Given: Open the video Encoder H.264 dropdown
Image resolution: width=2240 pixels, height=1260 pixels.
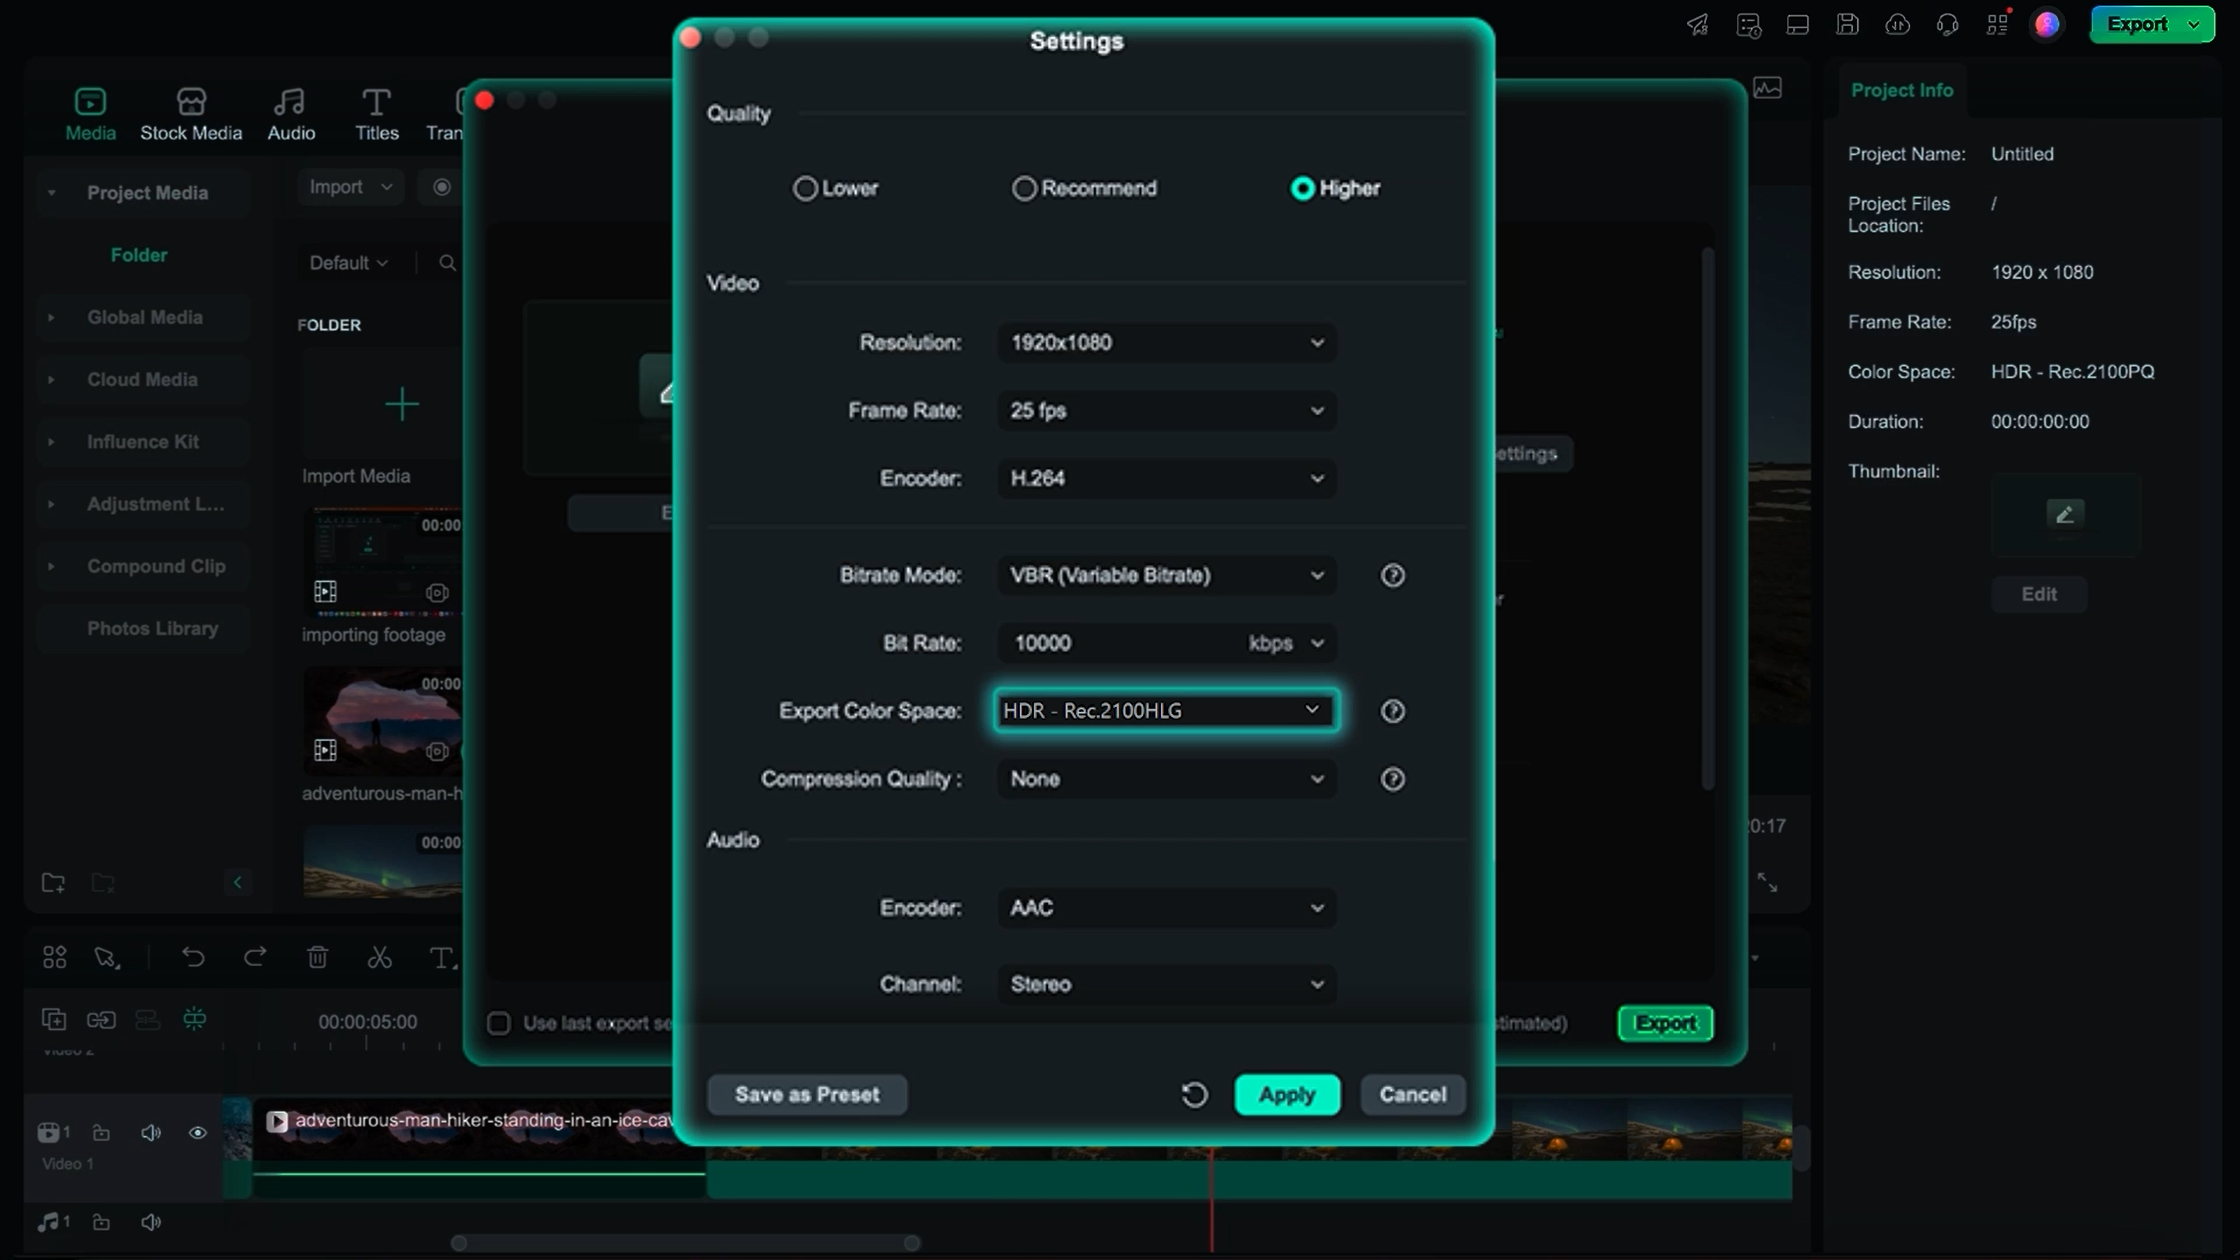Looking at the screenshot, I should pyautogui.click(x=1166, y=478).
